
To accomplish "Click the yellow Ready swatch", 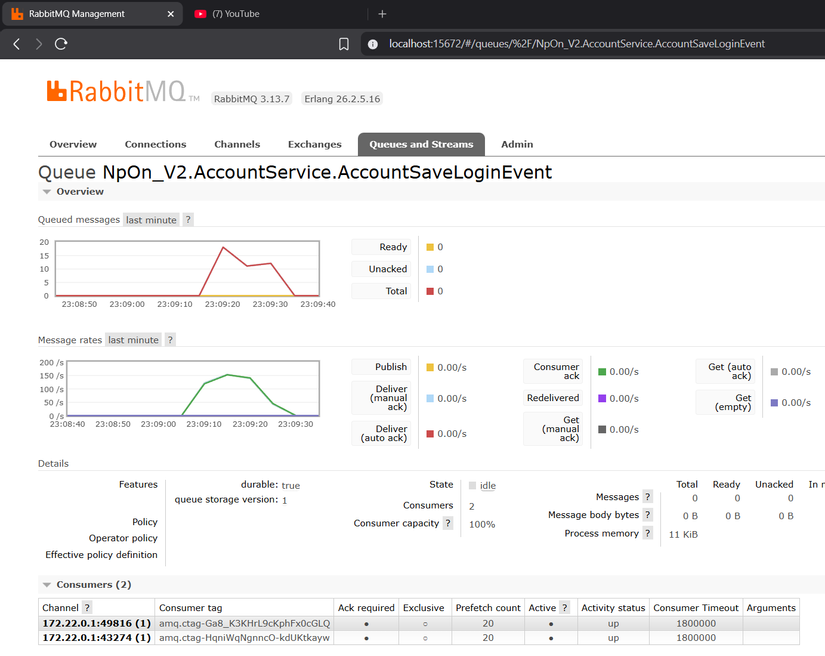I will click(430, 247).
